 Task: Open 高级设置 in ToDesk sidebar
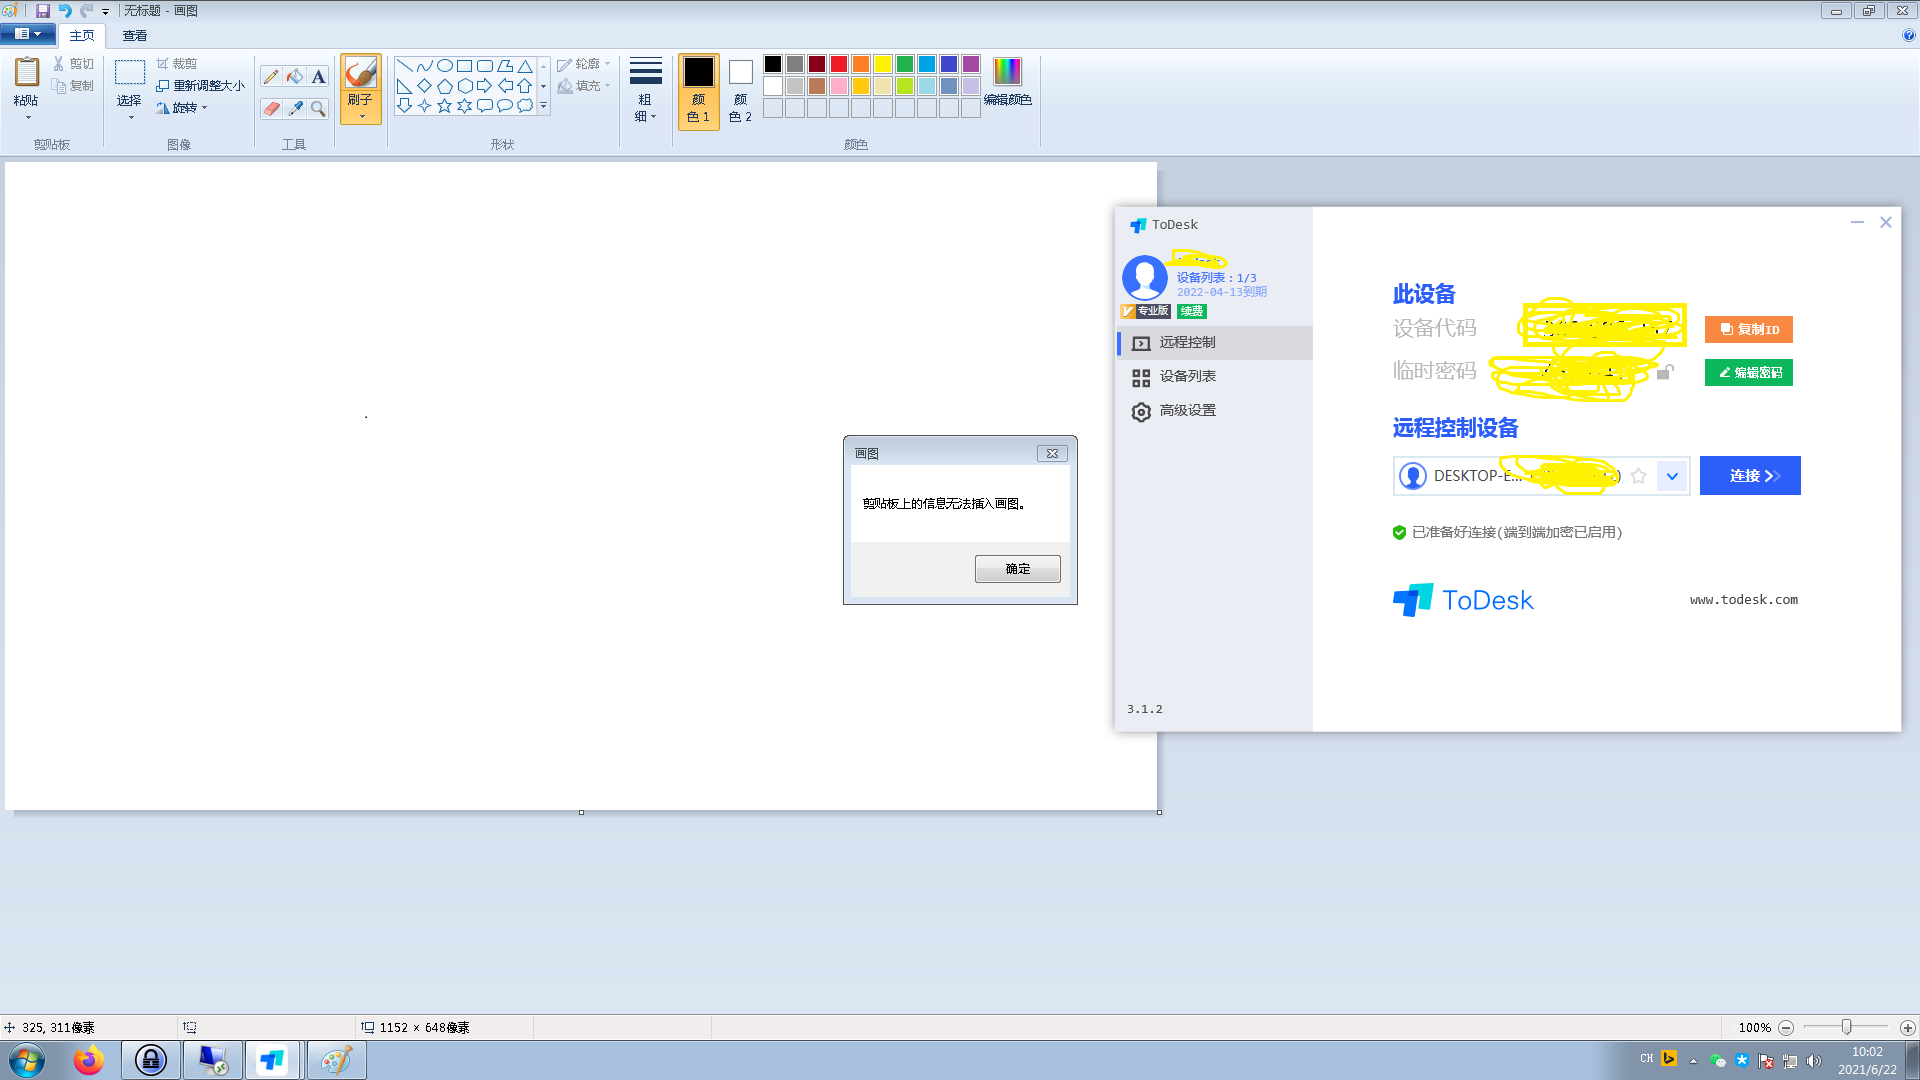(x=1214, y=411)
